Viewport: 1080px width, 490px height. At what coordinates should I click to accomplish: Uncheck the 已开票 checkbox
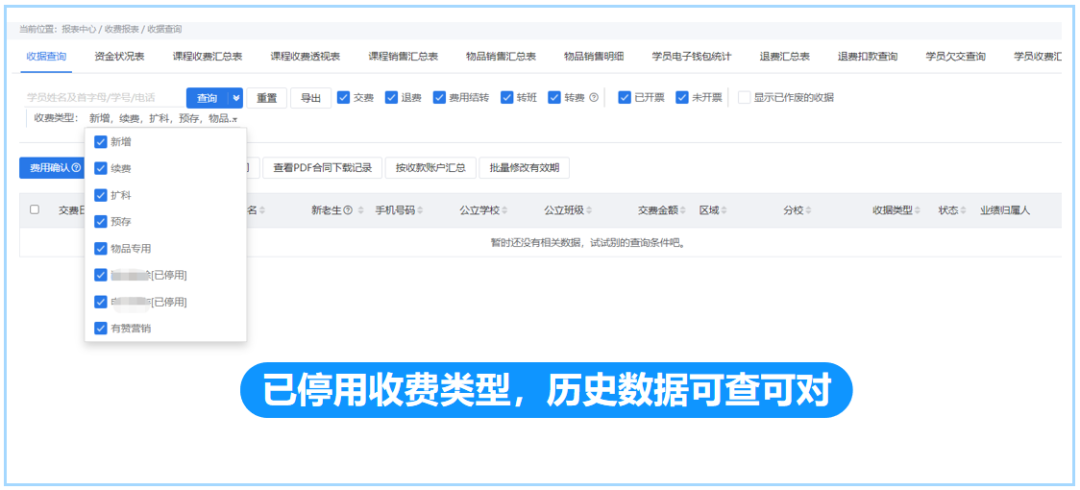(625, 98)
